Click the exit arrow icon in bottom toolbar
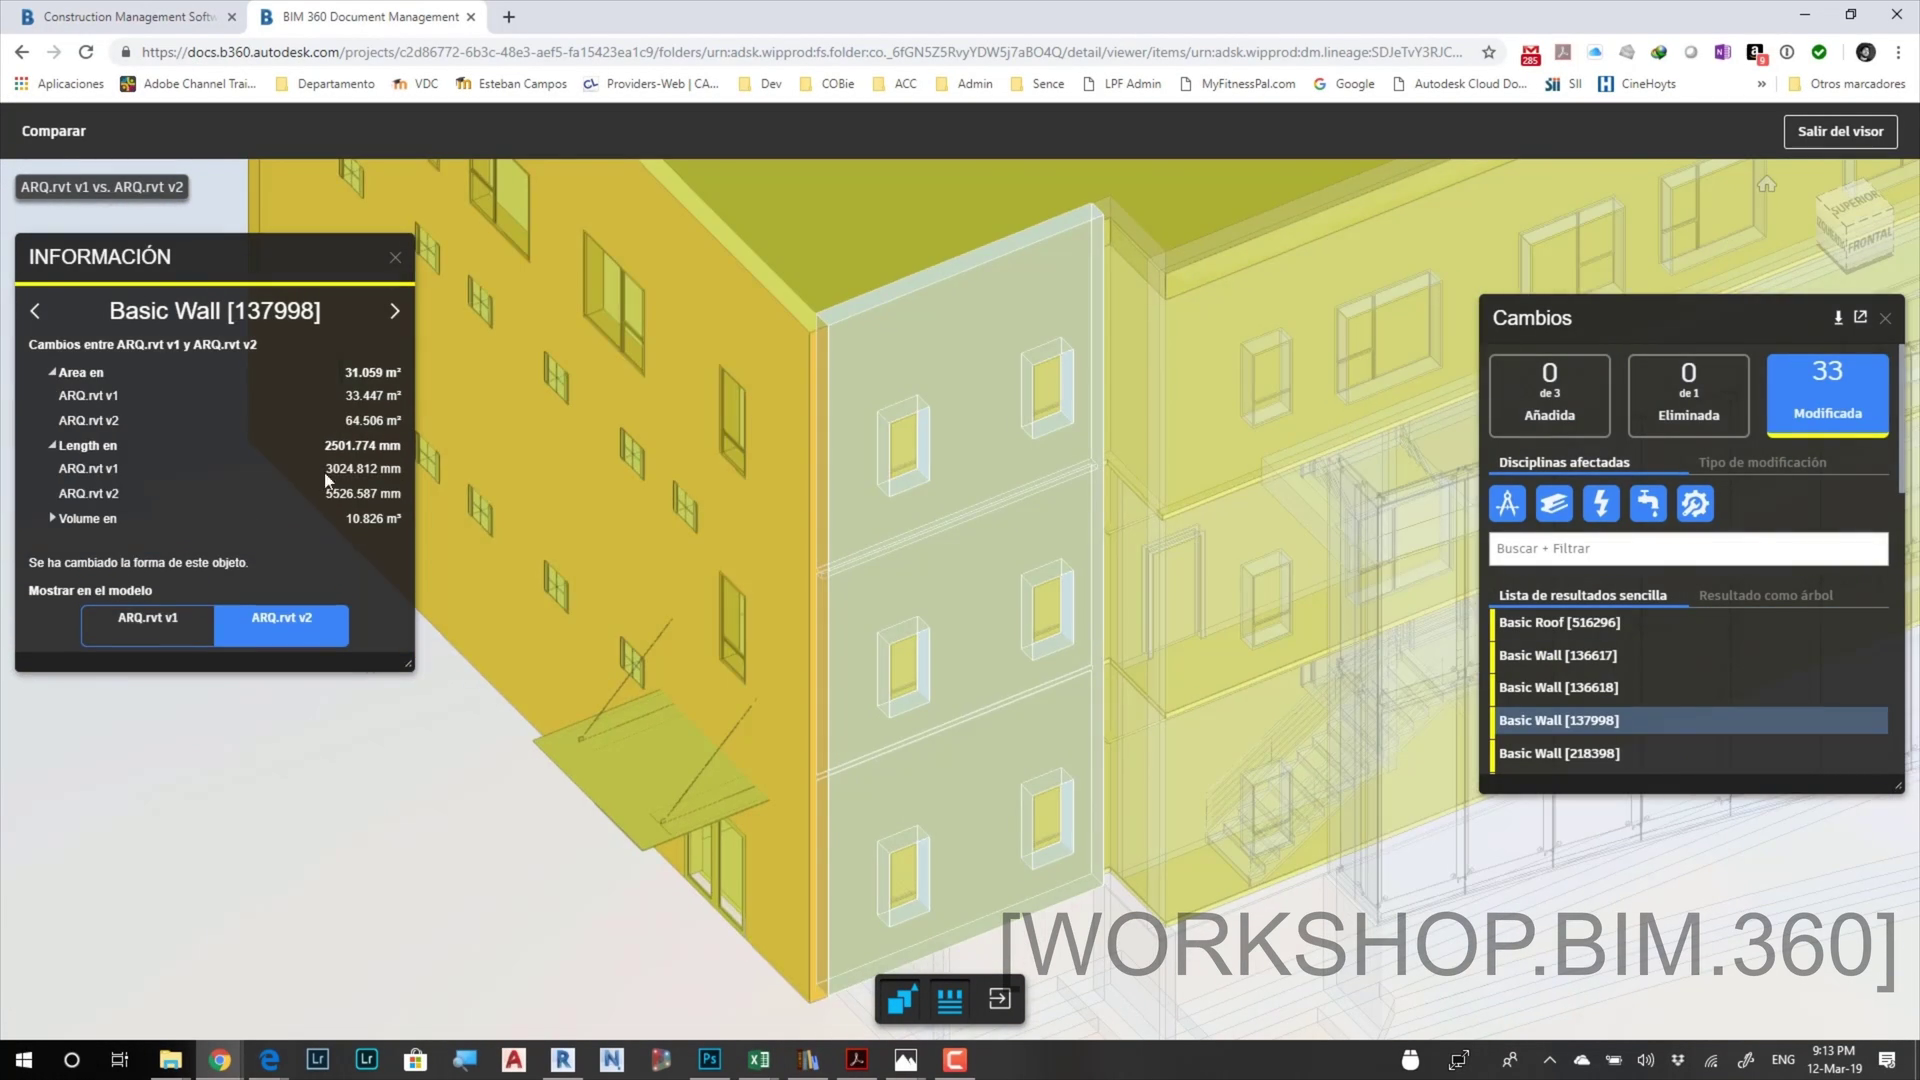Viewport: 1920px width, 1080px height. pyautogui.click(x=999, y=999)
